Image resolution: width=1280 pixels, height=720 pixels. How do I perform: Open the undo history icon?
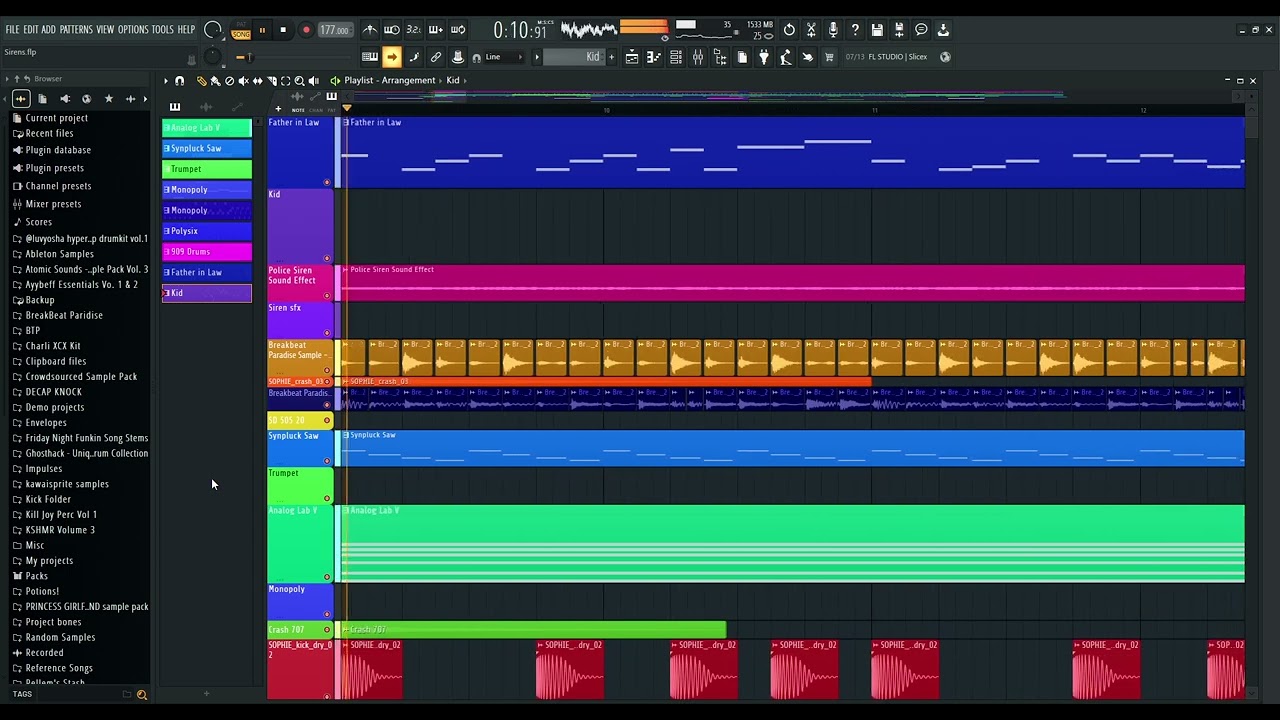tap(789, 30)
